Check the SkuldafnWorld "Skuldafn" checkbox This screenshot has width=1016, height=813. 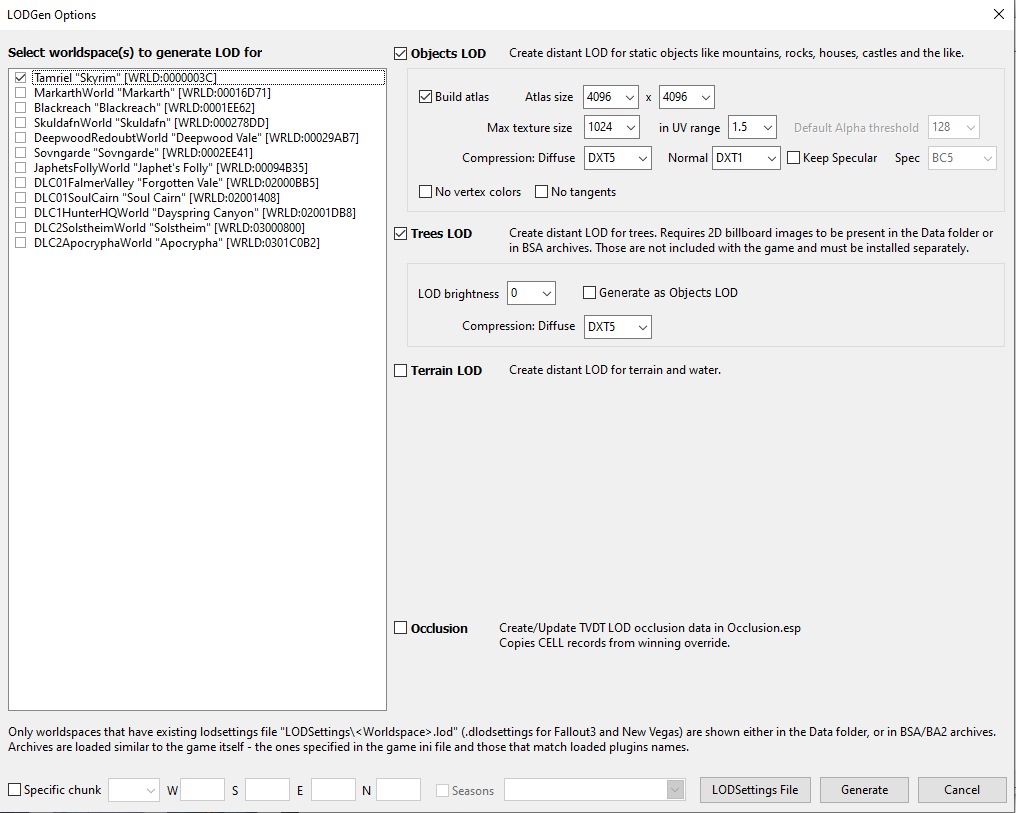(x=21, y=122)
